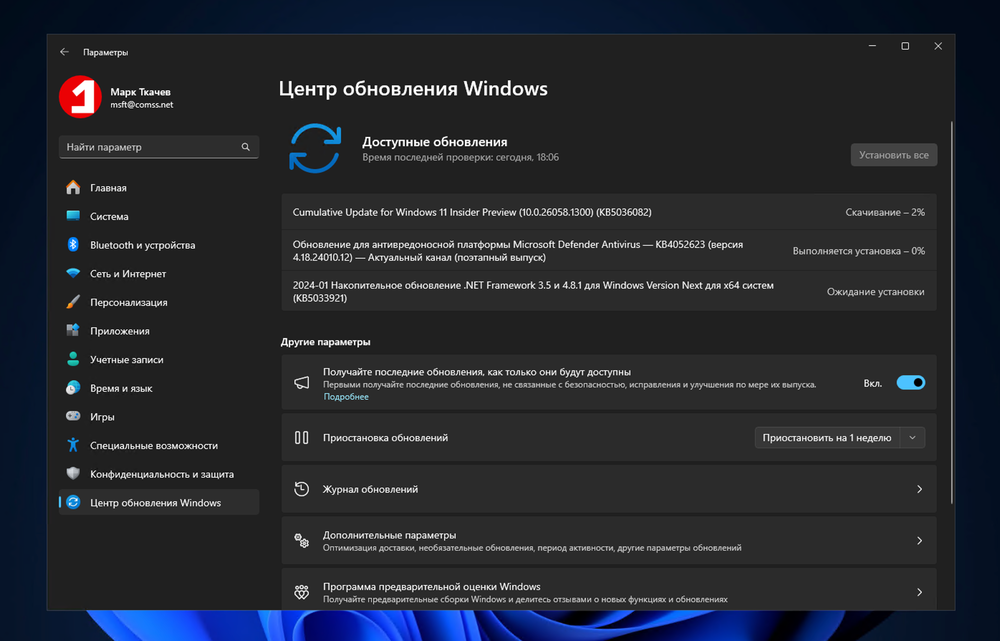
Task: Click the Учетные записи person icon
Action: [73, 359]
